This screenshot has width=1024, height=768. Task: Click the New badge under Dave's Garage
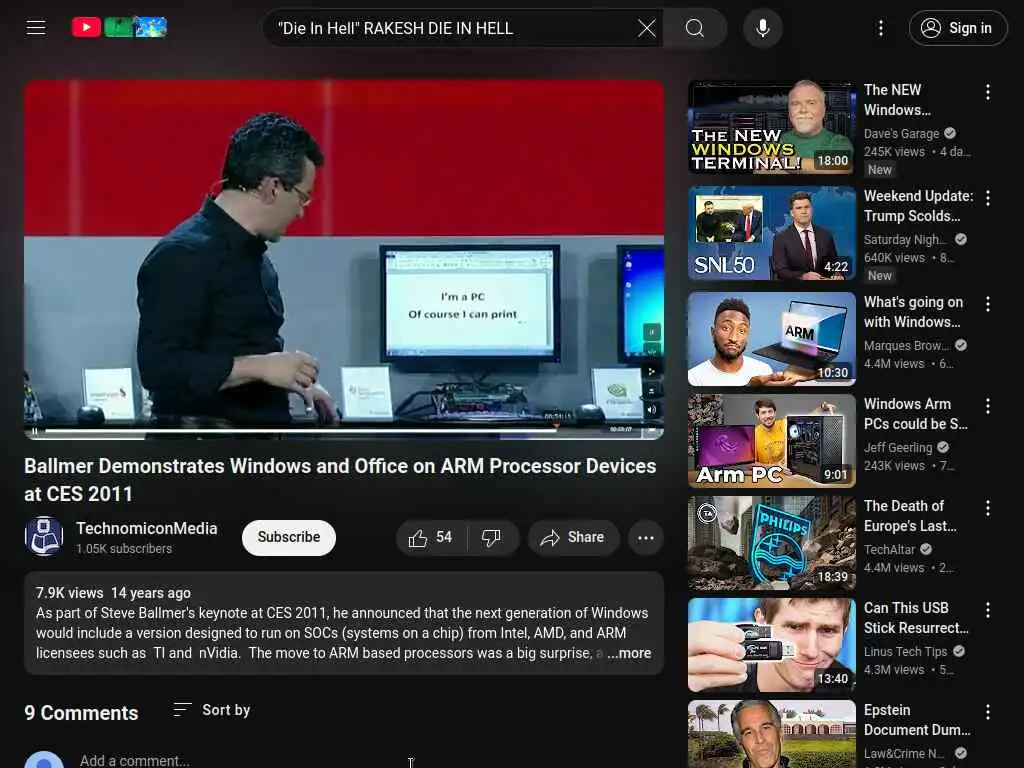[880, 170]
